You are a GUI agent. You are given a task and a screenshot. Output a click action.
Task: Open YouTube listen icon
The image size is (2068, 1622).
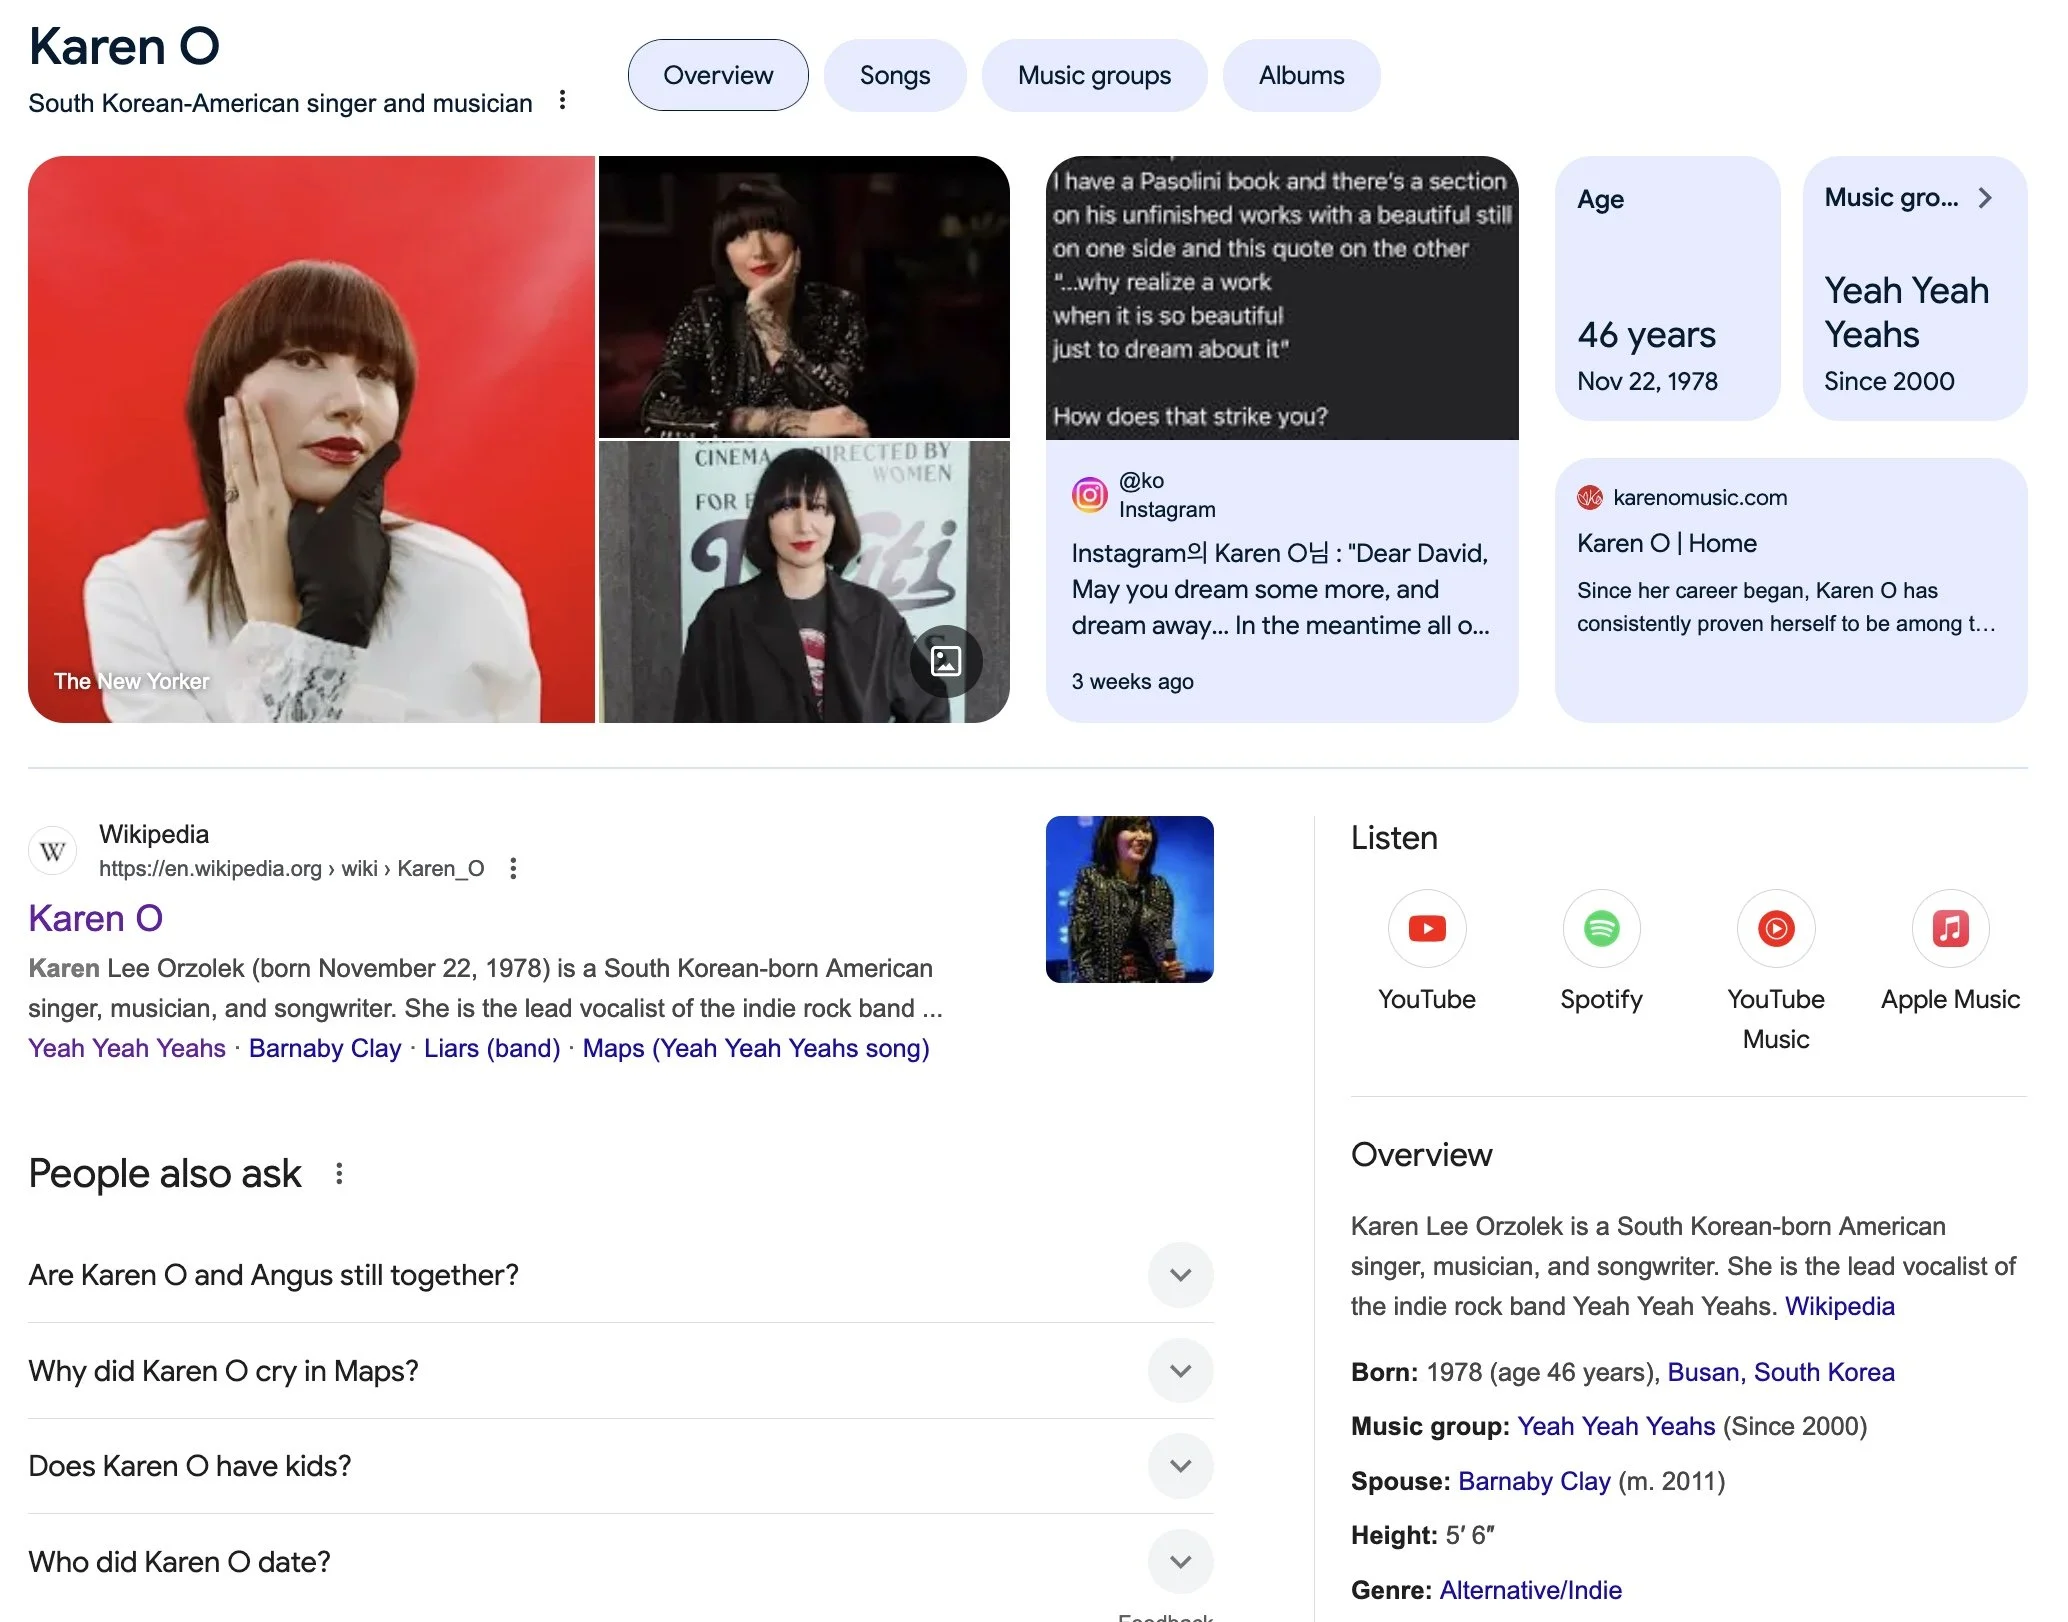1426,929
